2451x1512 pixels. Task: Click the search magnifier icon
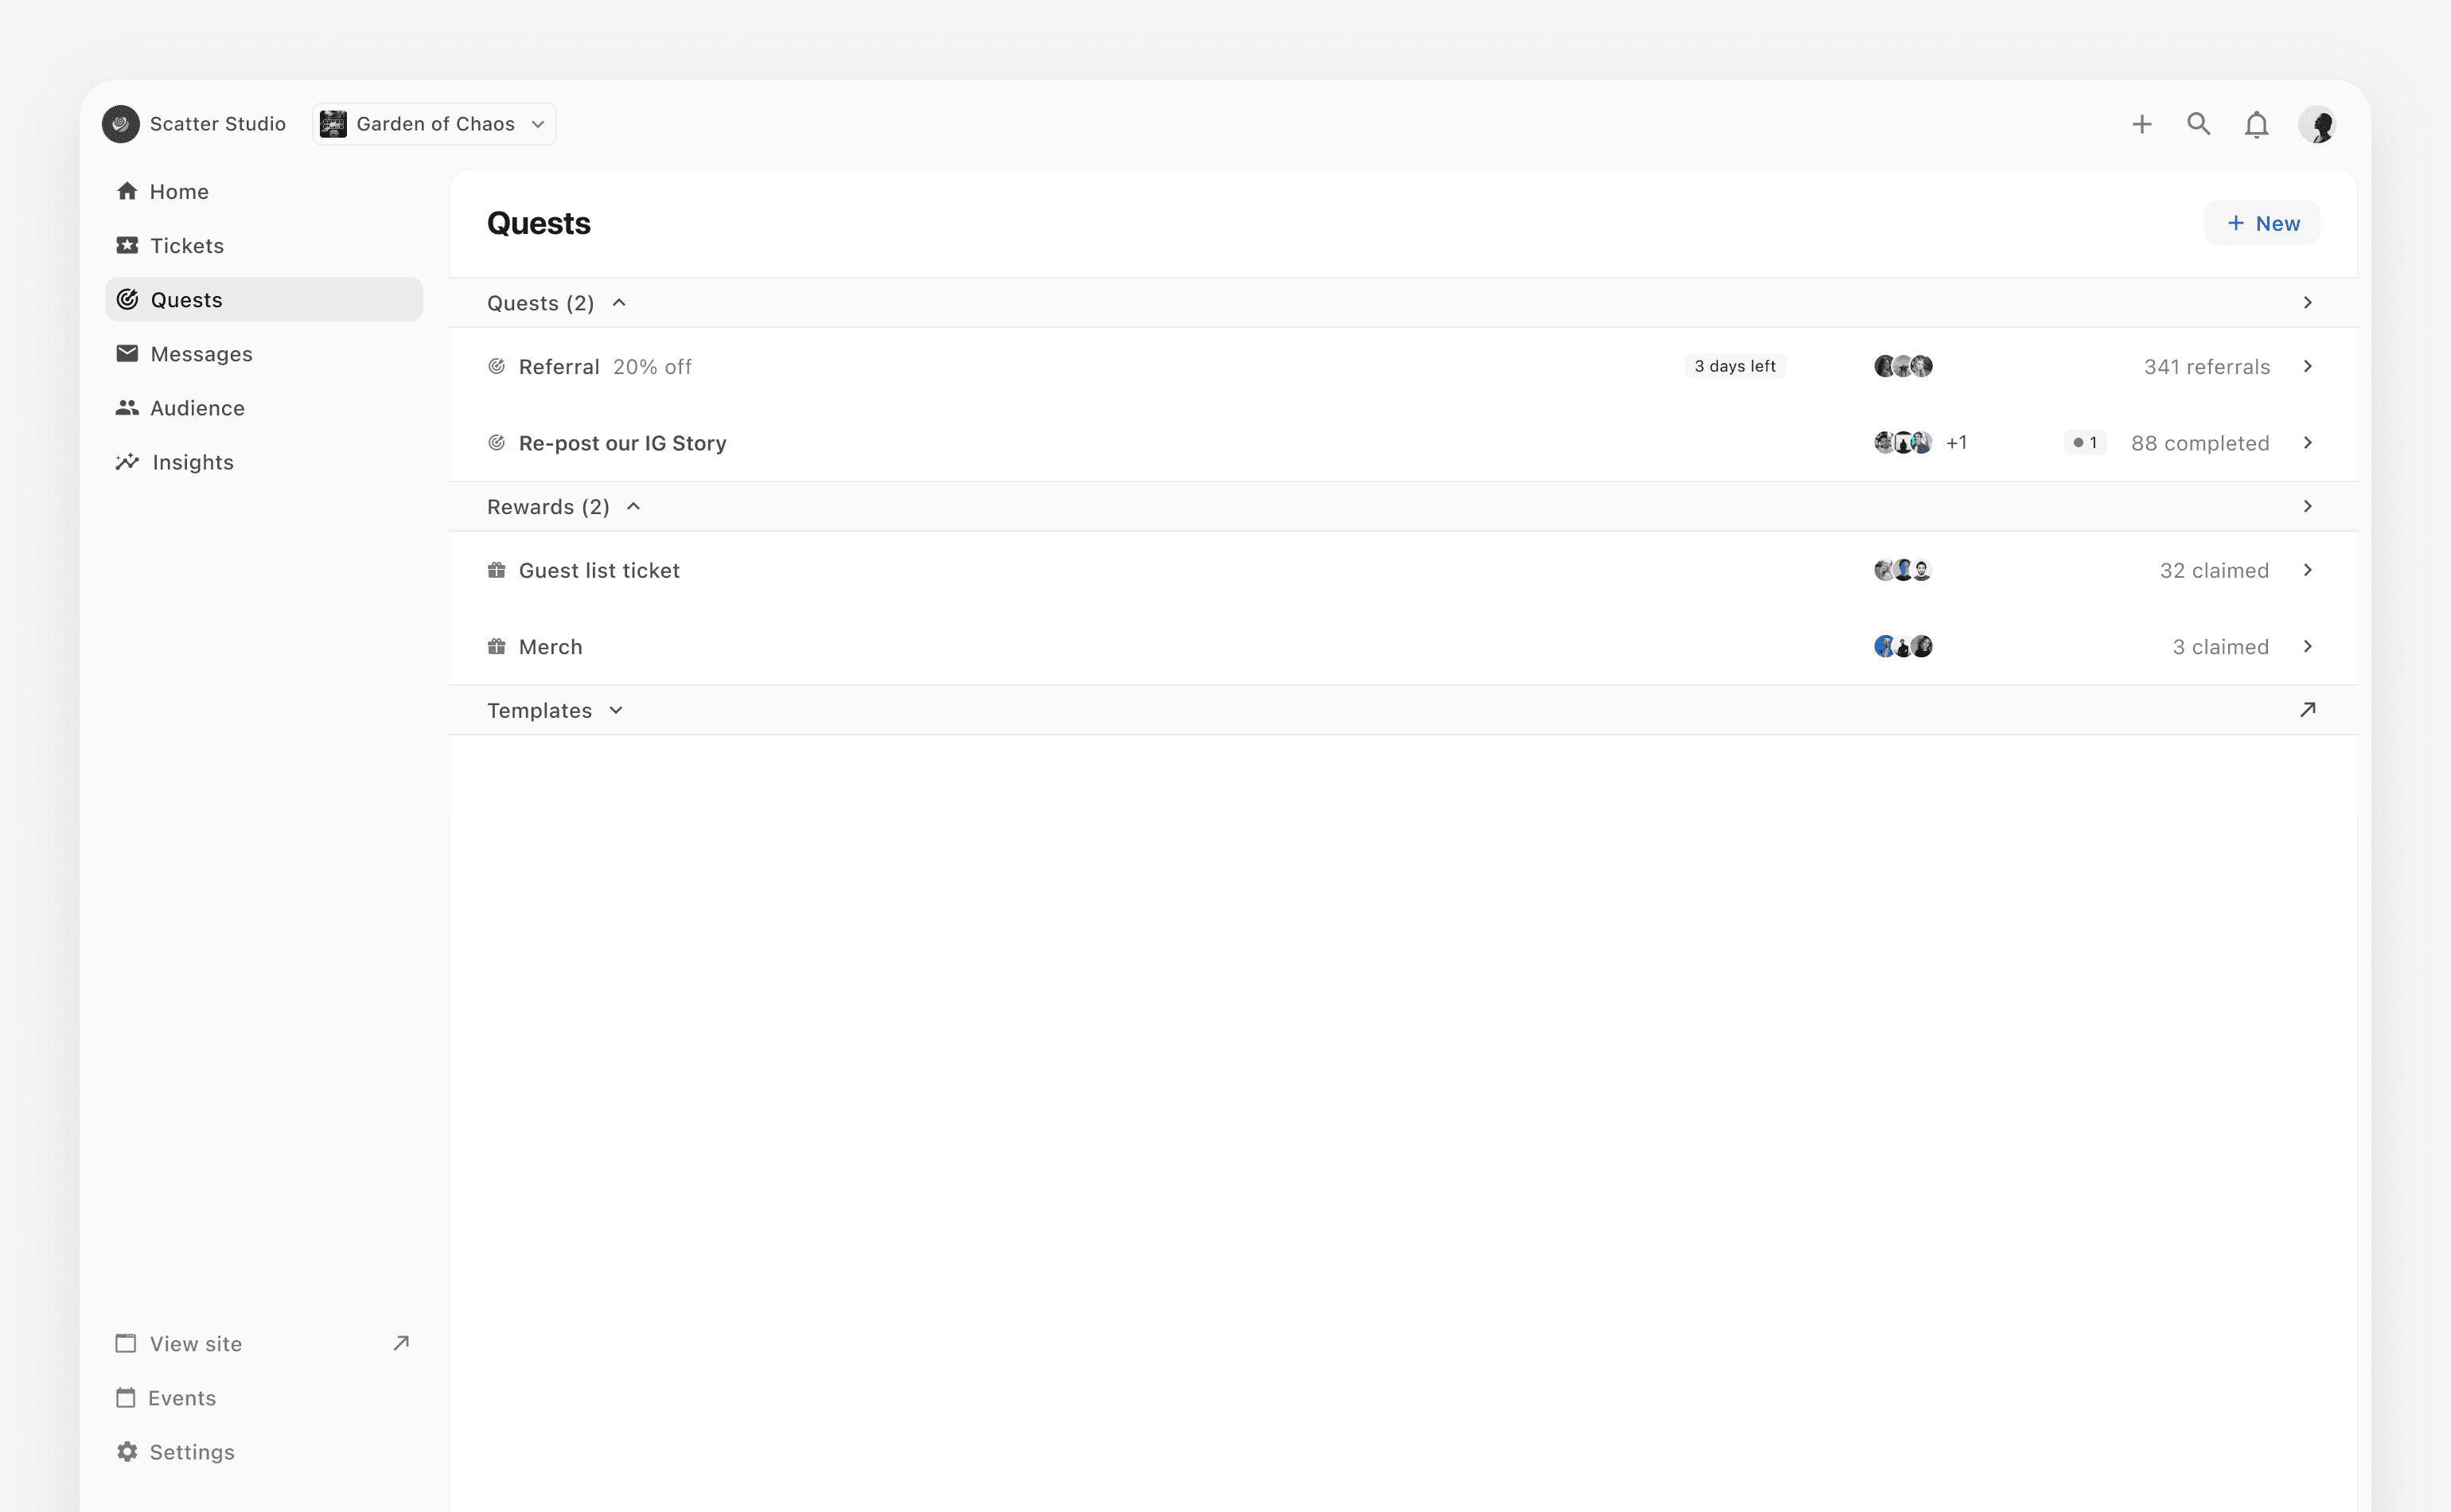point(2198,124)
